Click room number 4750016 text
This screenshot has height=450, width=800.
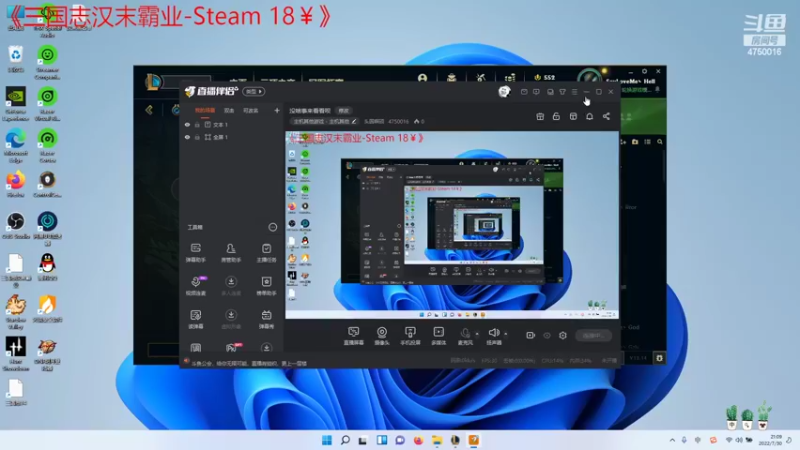click(x=398, y=121)
